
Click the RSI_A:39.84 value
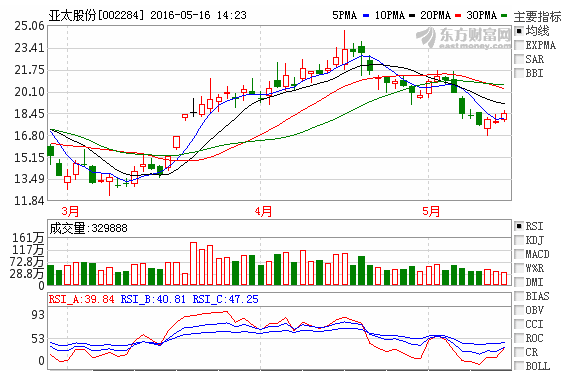click(x=81, y=299)
